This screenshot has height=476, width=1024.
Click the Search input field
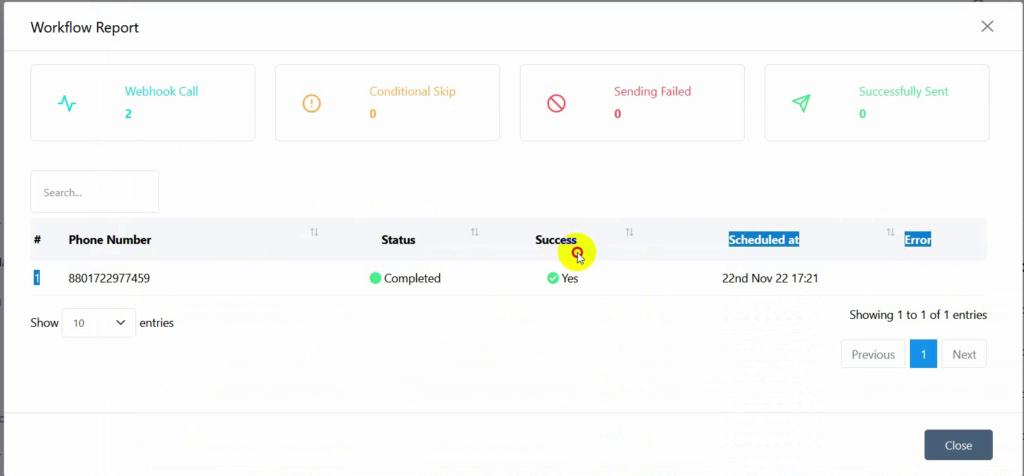pos(95,192)
